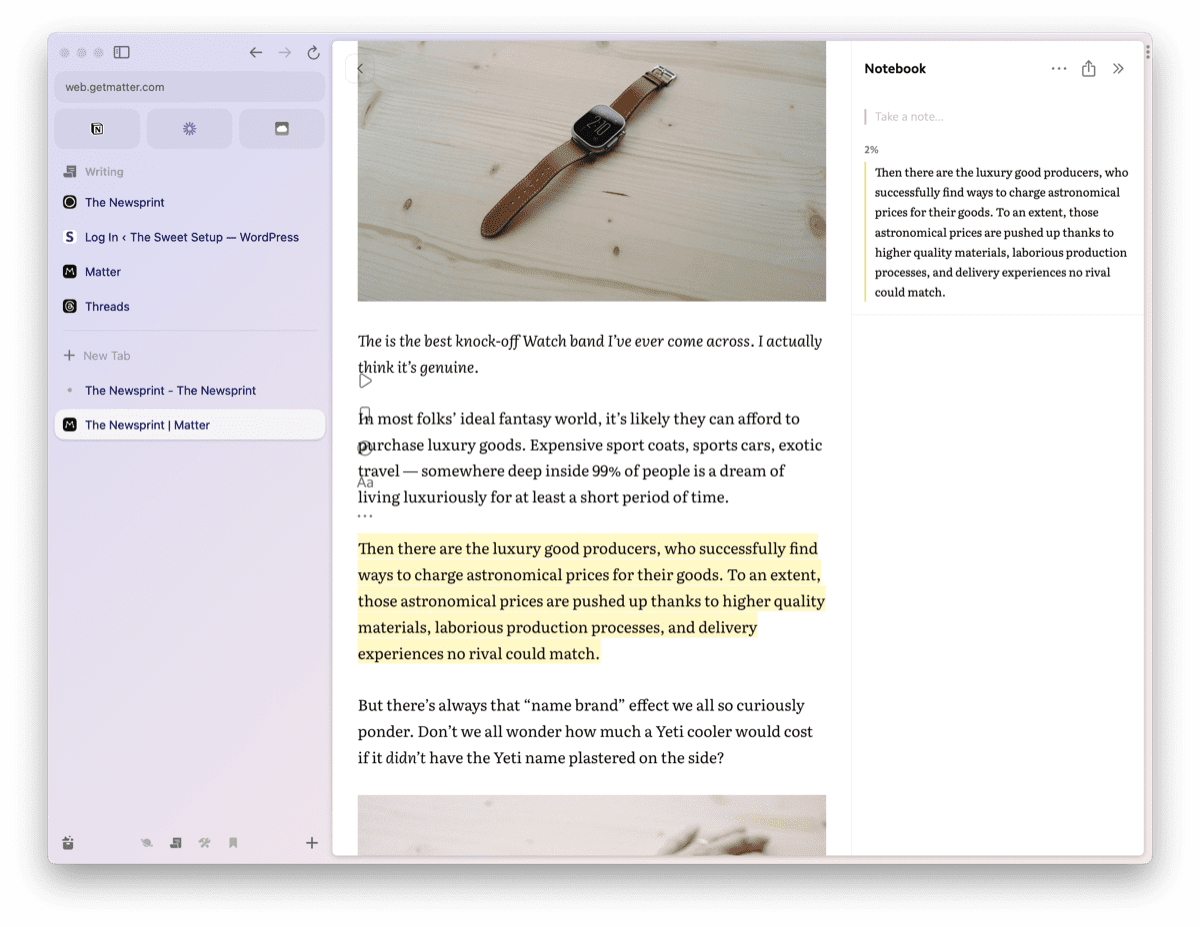Open the pinned purple starburst favorite
Viewport: 1200px width, 927px height.
(x=189, y=129)
